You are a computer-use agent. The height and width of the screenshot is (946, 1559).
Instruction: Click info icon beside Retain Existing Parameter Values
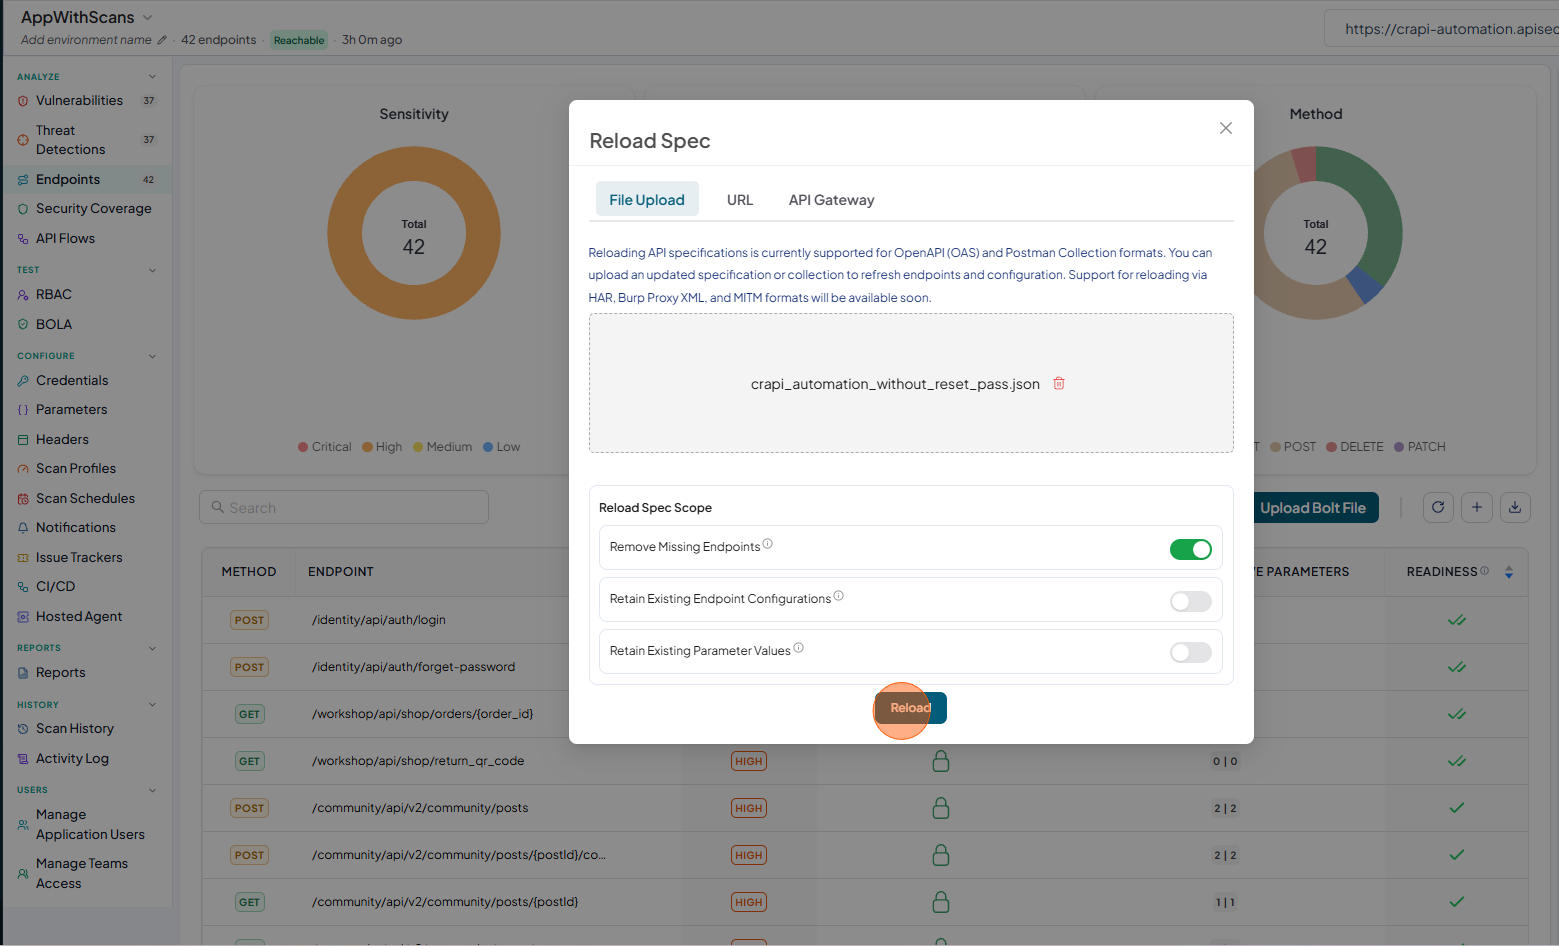(799, 648)
